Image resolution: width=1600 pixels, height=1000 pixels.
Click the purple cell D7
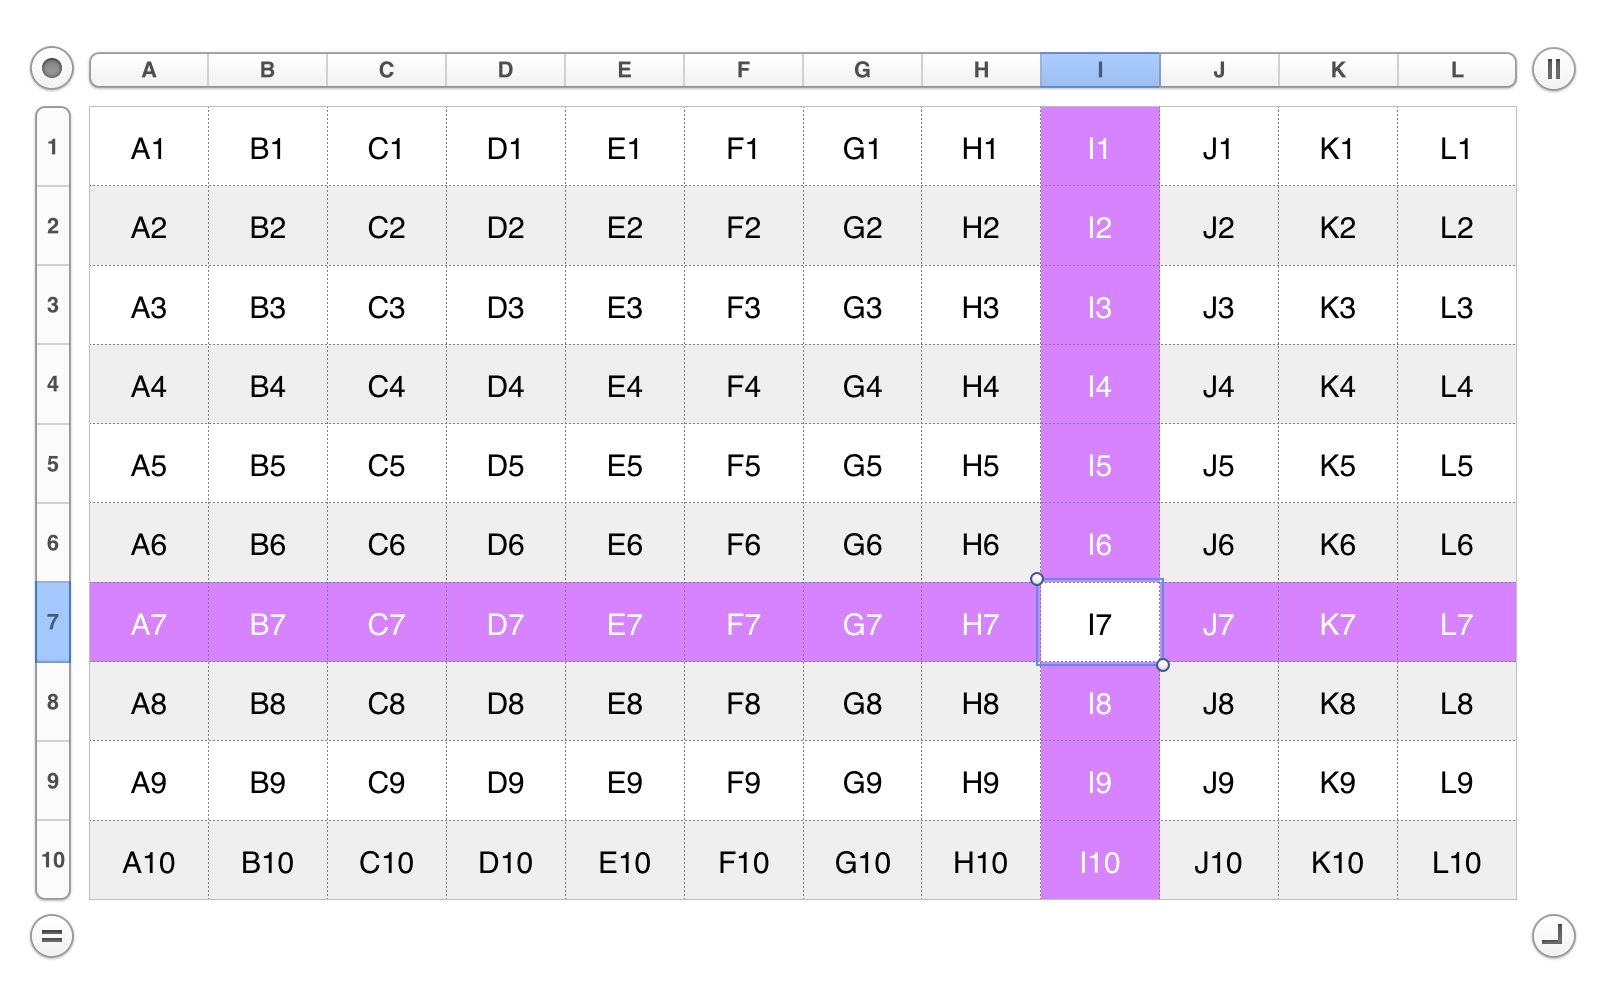tap(506, 623)
